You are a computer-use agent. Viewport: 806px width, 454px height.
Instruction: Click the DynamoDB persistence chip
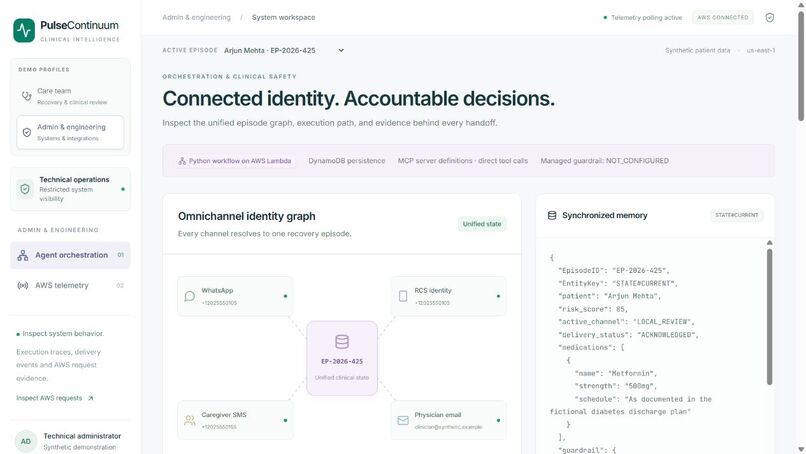click(346, 161)
